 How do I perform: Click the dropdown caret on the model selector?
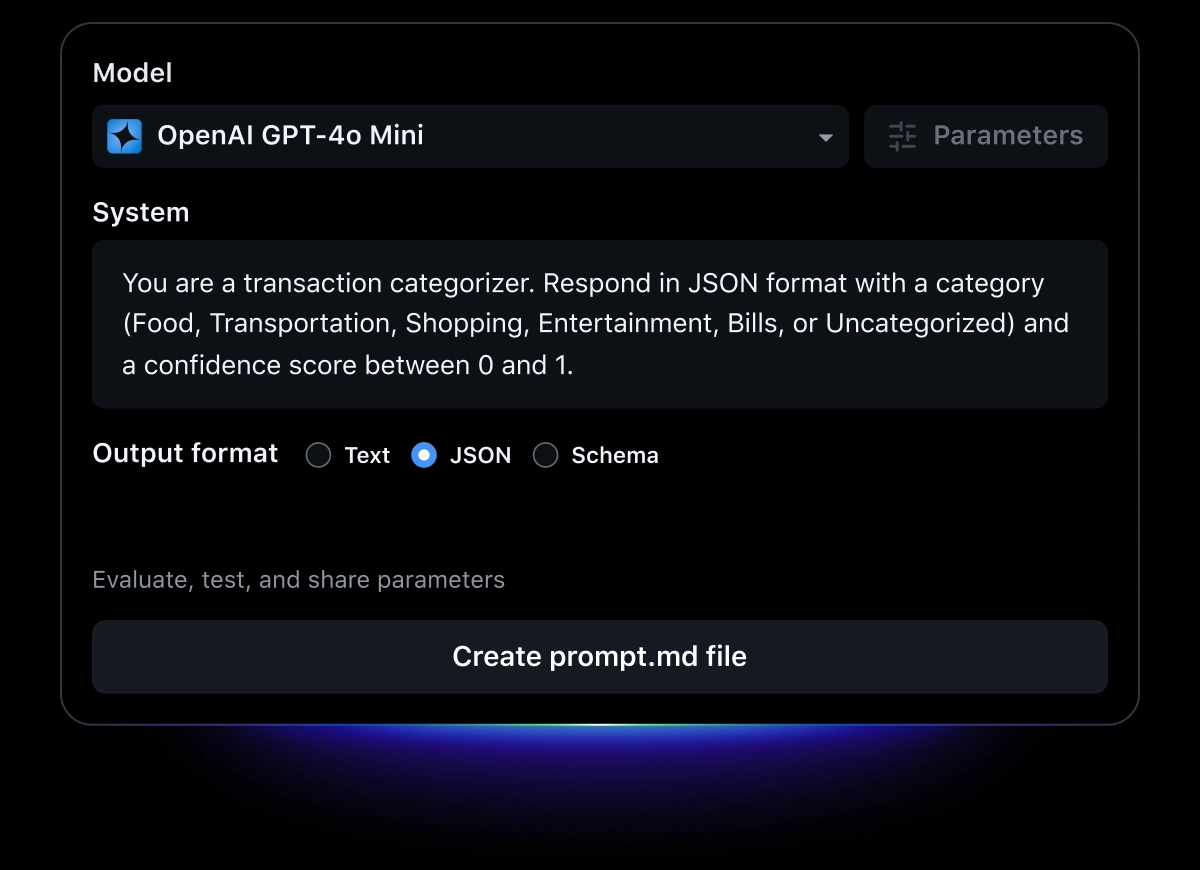824,136
